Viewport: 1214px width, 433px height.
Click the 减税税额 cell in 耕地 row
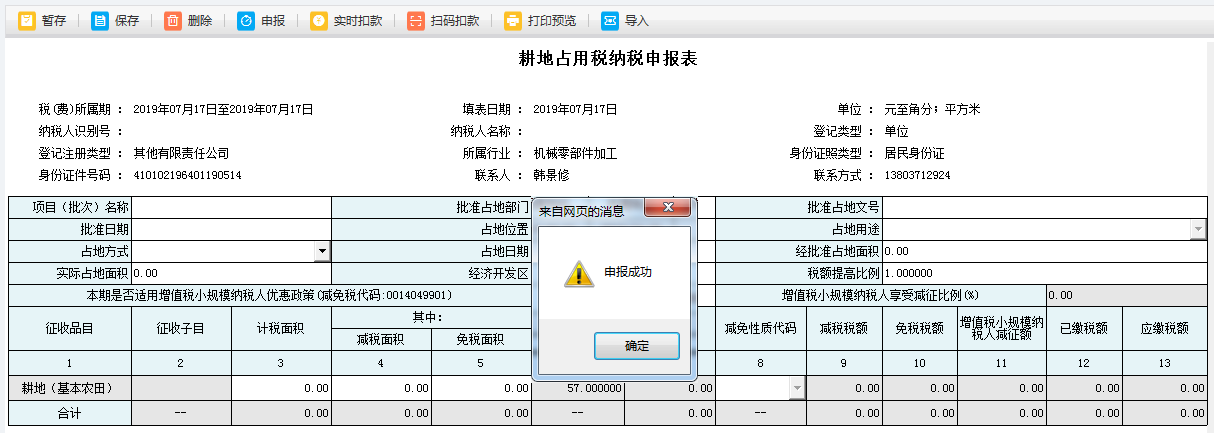tap(844, 387)
